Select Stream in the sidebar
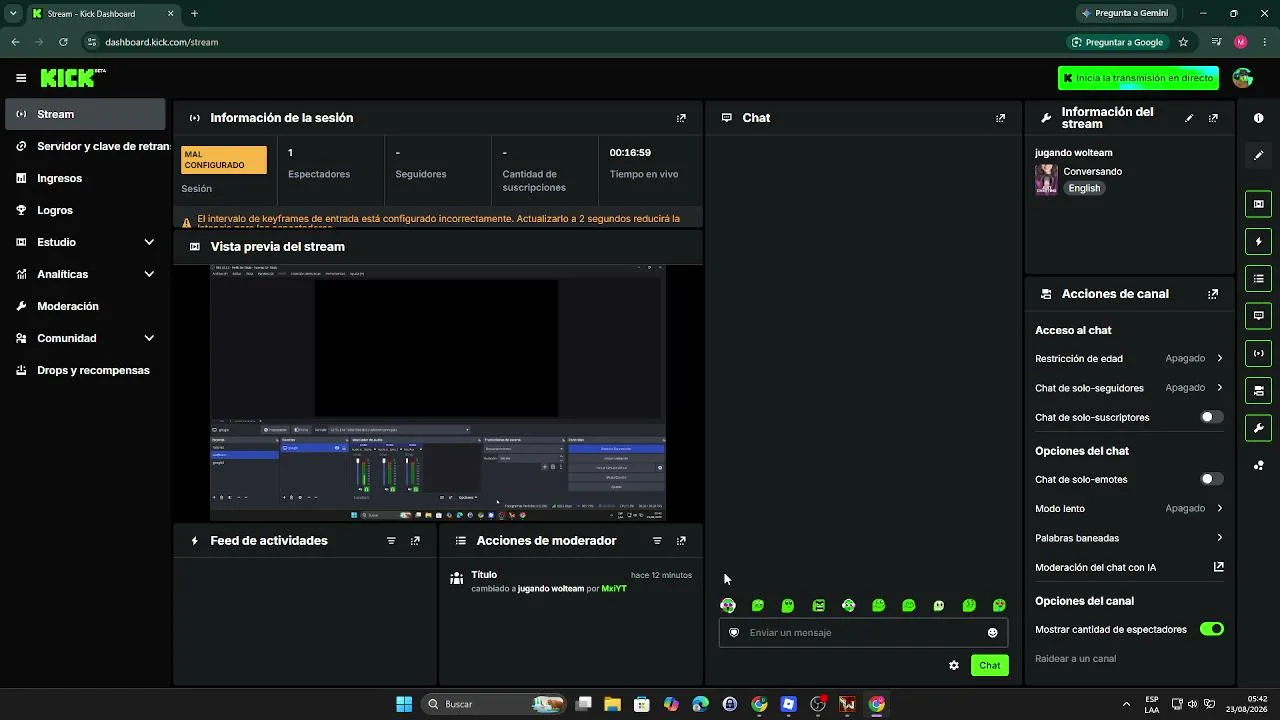The image size is (1280, 720). [85, 114]
